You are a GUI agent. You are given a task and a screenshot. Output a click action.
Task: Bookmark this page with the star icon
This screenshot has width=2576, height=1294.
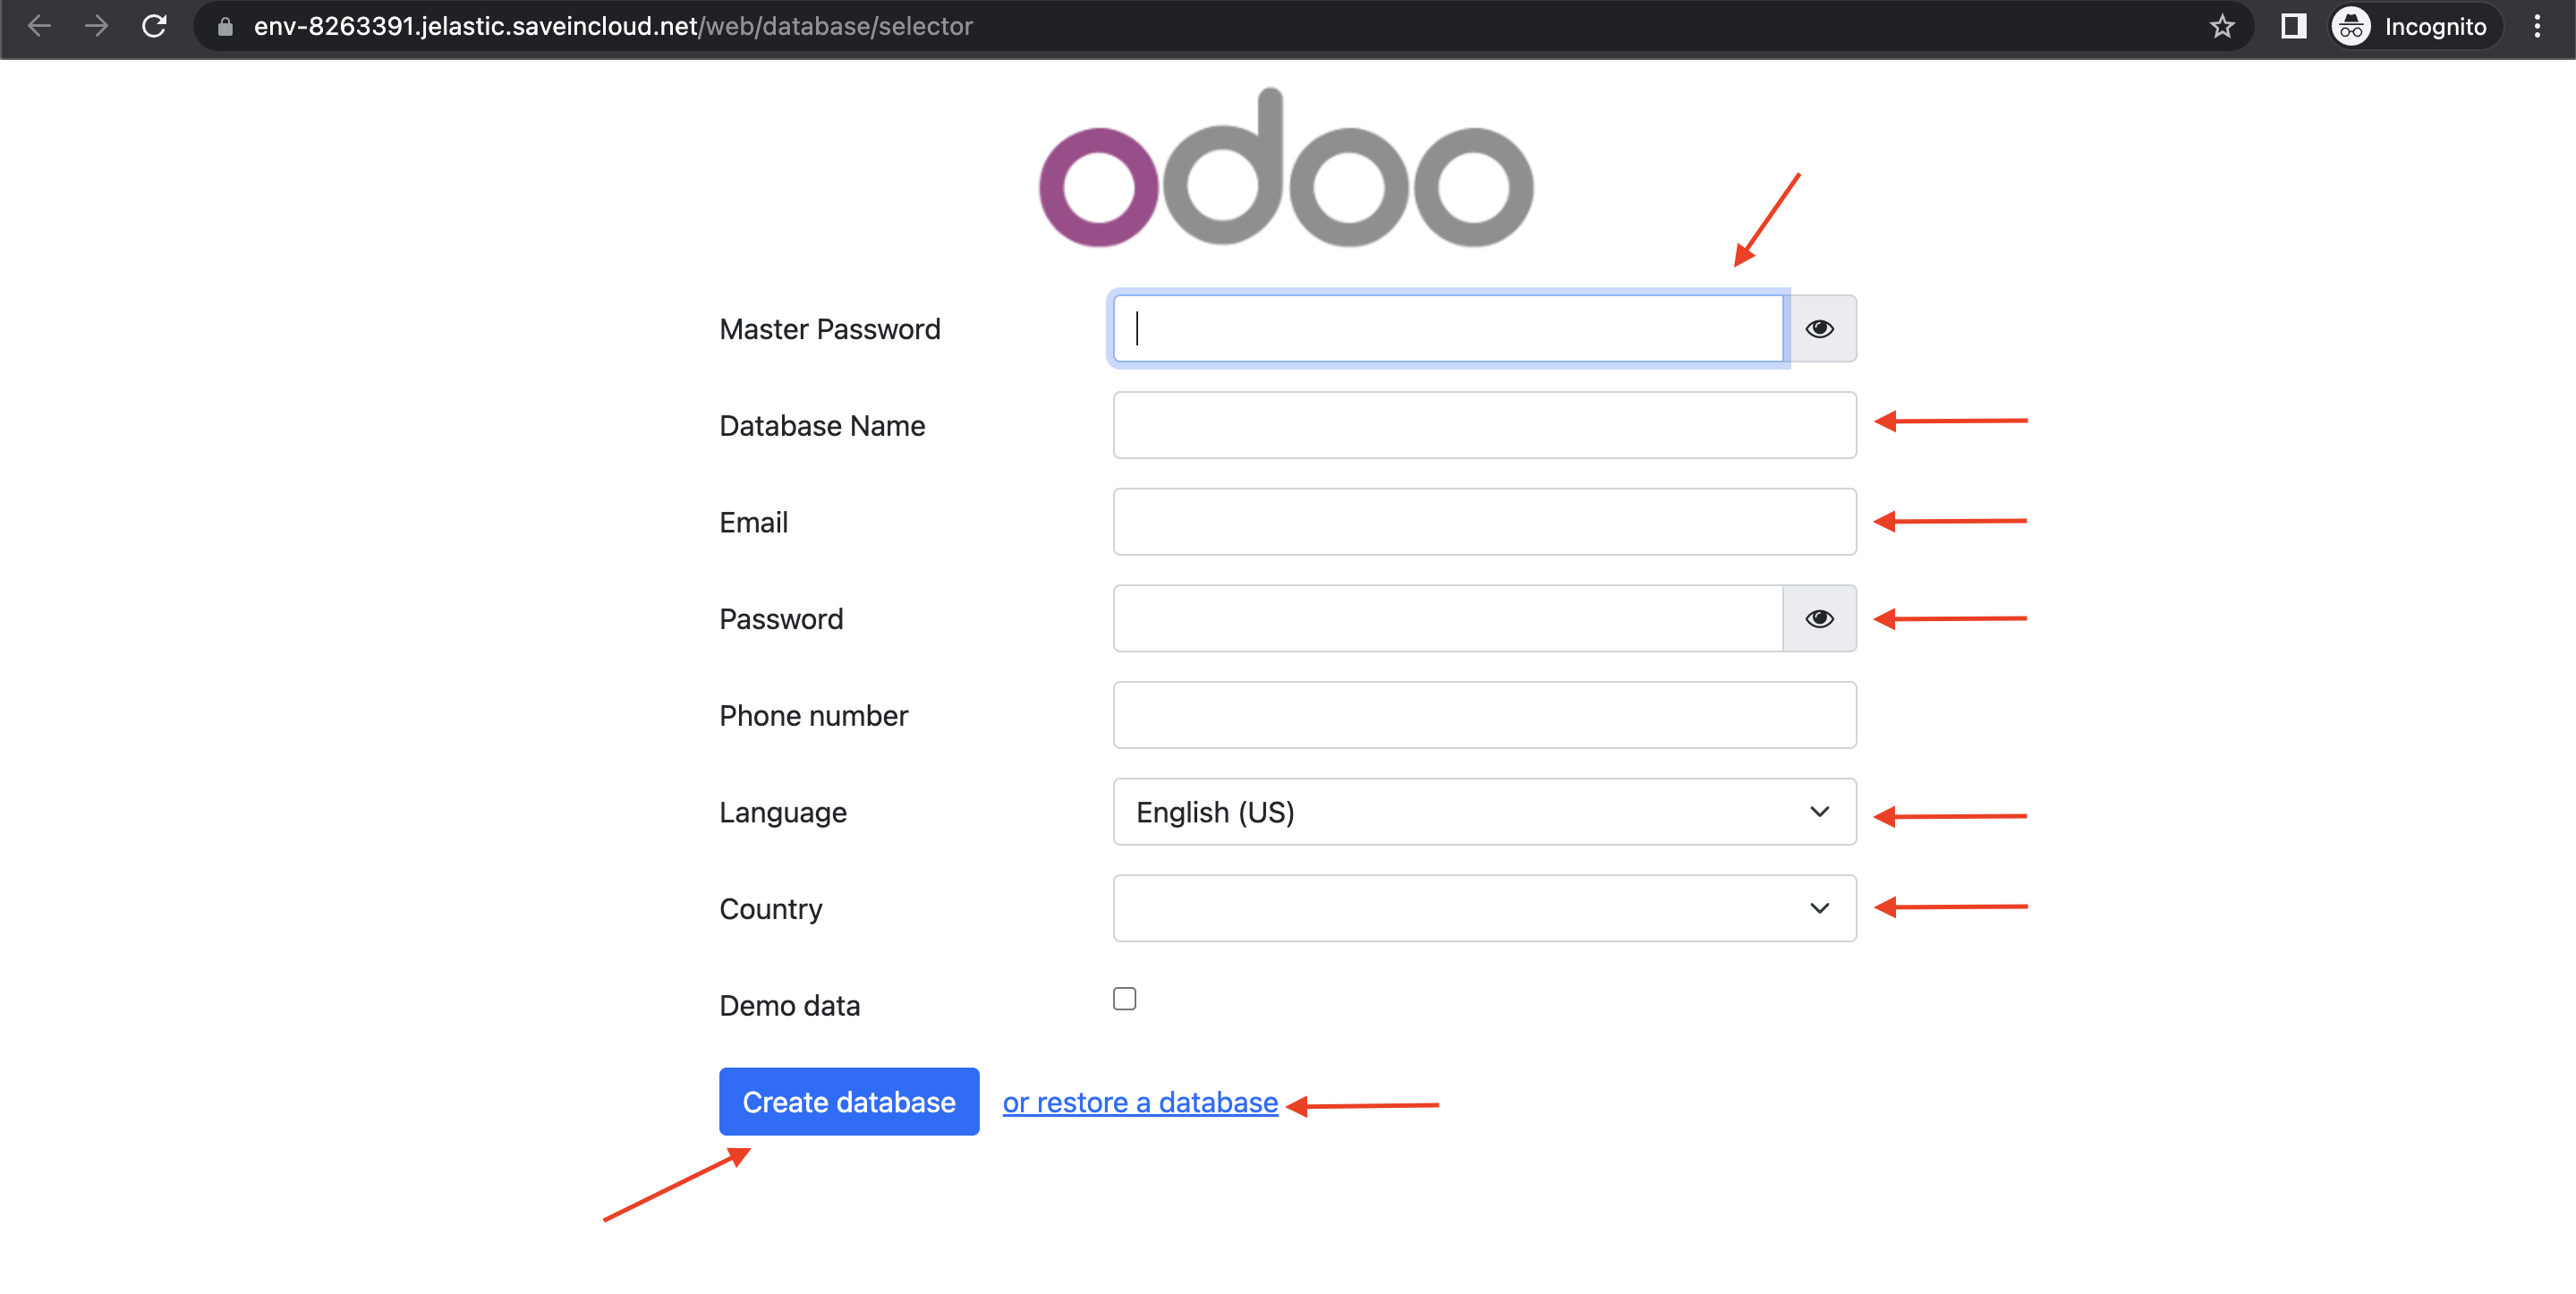2221,26
